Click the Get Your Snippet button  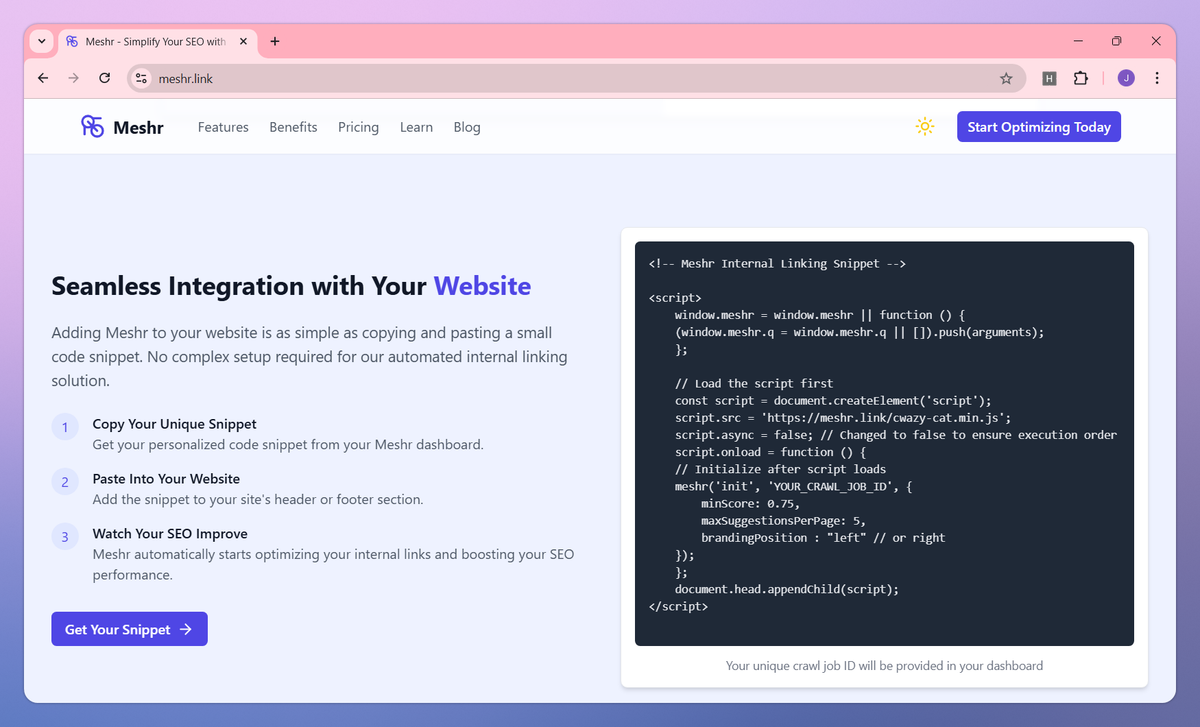129,628
